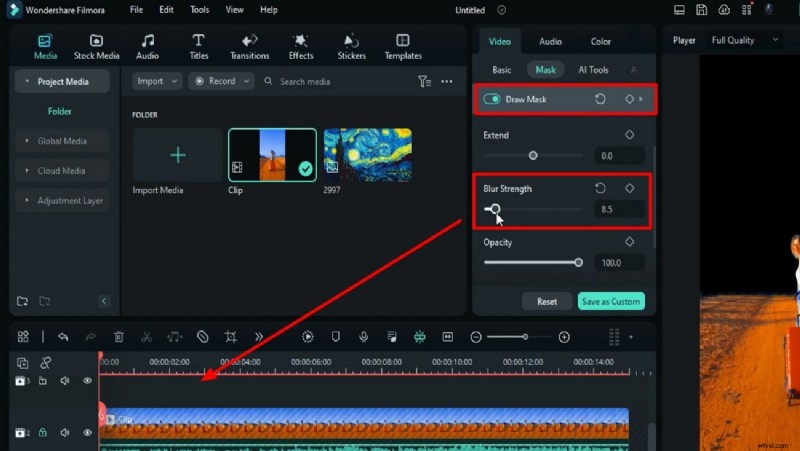Viewport: 800px width, 451px height.
Task: Open the Stickers panel
Action: (351, 47)
